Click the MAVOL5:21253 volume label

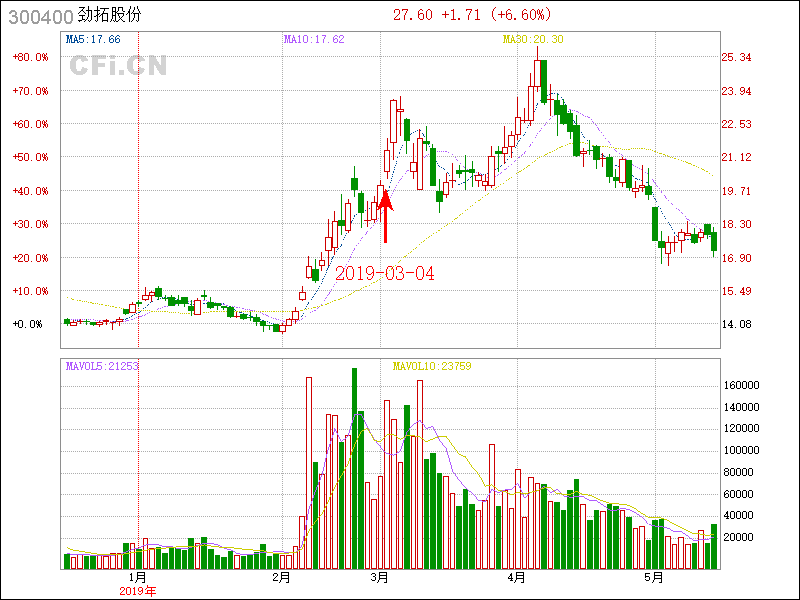(x=101, y=366)
